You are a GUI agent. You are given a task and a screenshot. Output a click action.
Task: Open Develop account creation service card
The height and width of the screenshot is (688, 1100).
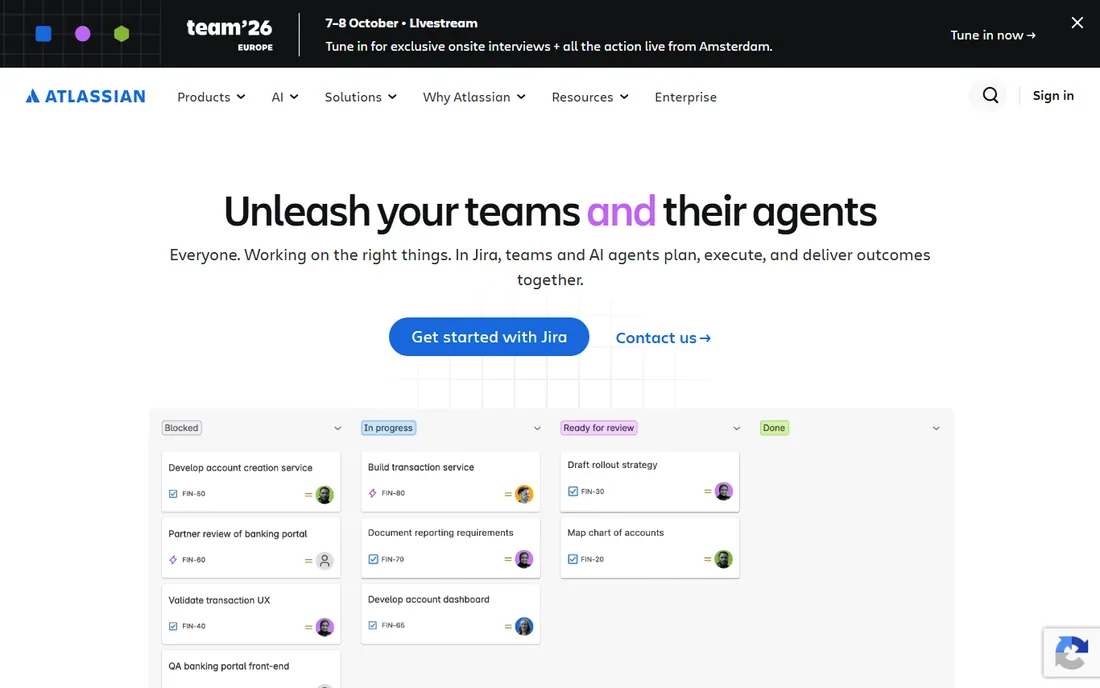tap(251, 482)
